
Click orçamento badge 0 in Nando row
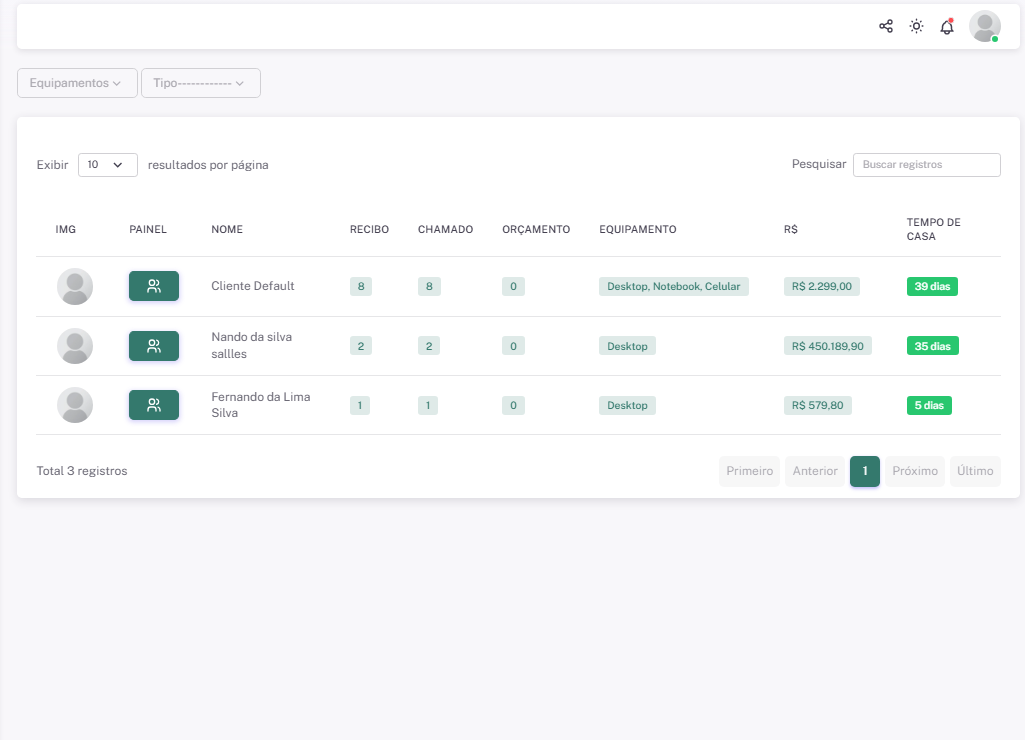513,346
